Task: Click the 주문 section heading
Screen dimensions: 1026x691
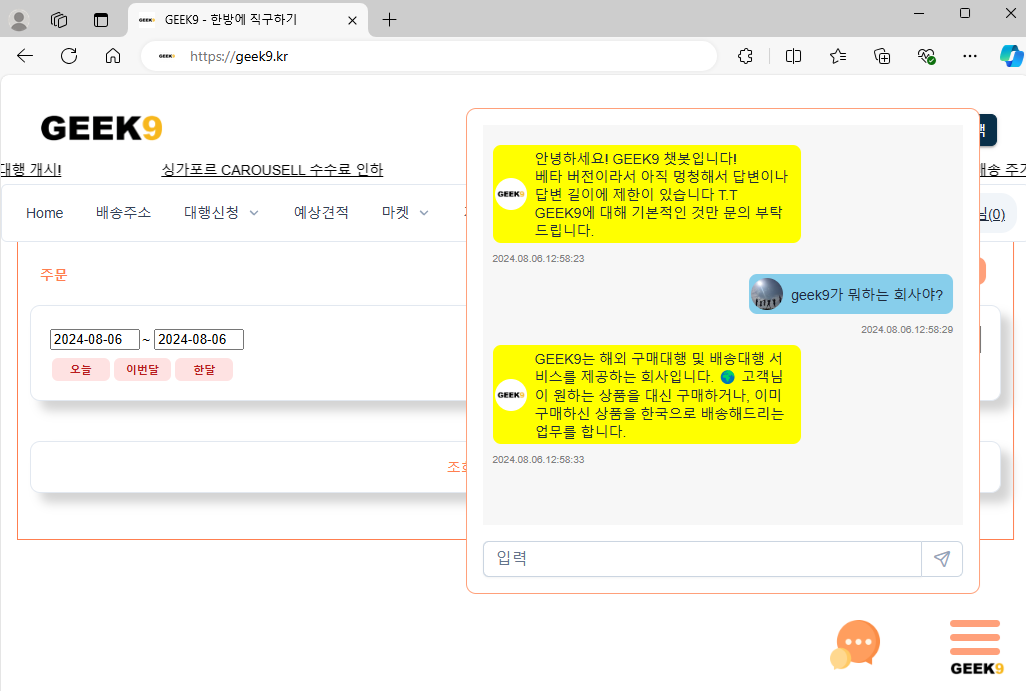Action: tap(54, 274)
